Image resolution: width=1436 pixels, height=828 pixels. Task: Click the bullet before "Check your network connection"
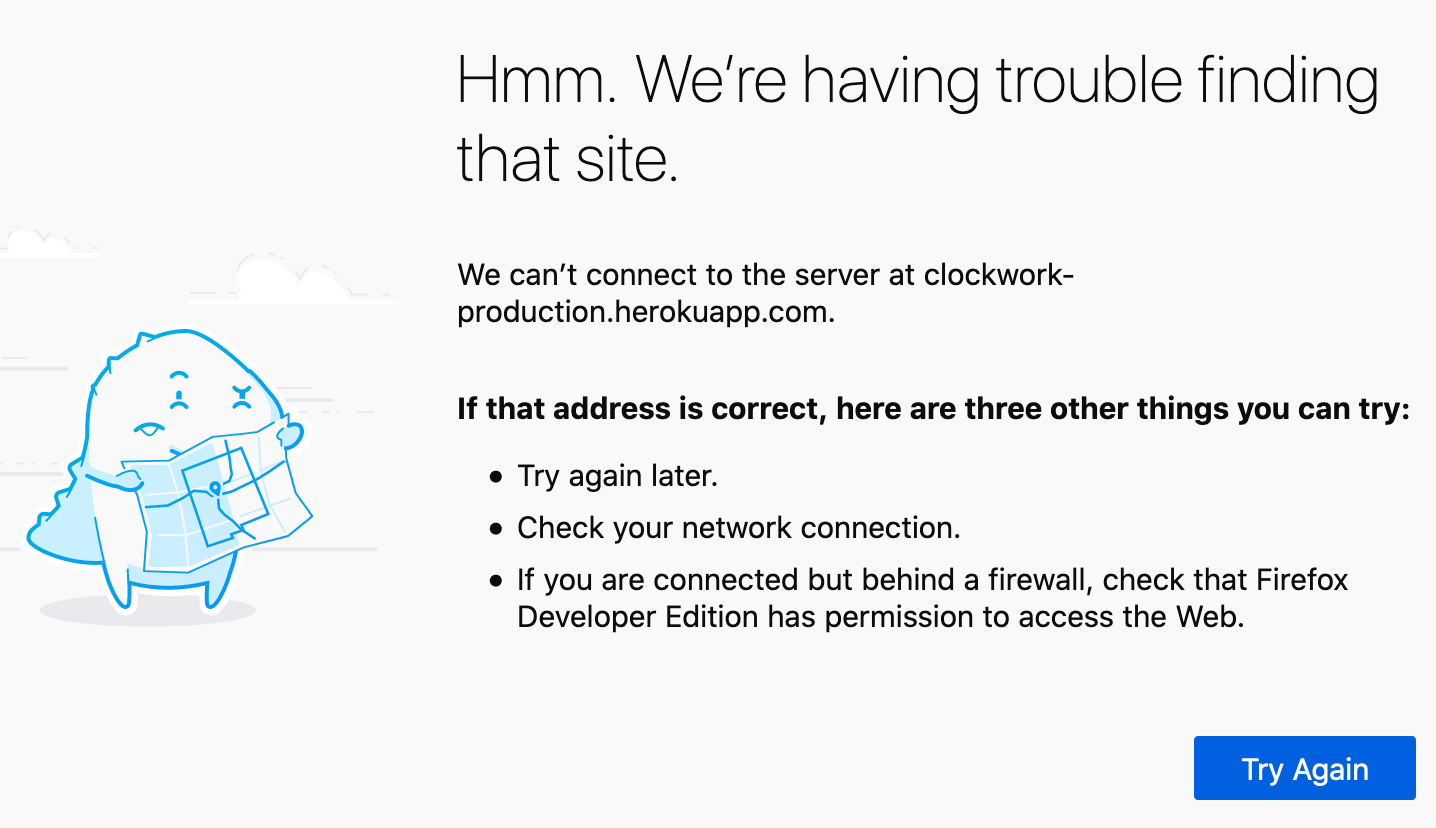[496, 529]
